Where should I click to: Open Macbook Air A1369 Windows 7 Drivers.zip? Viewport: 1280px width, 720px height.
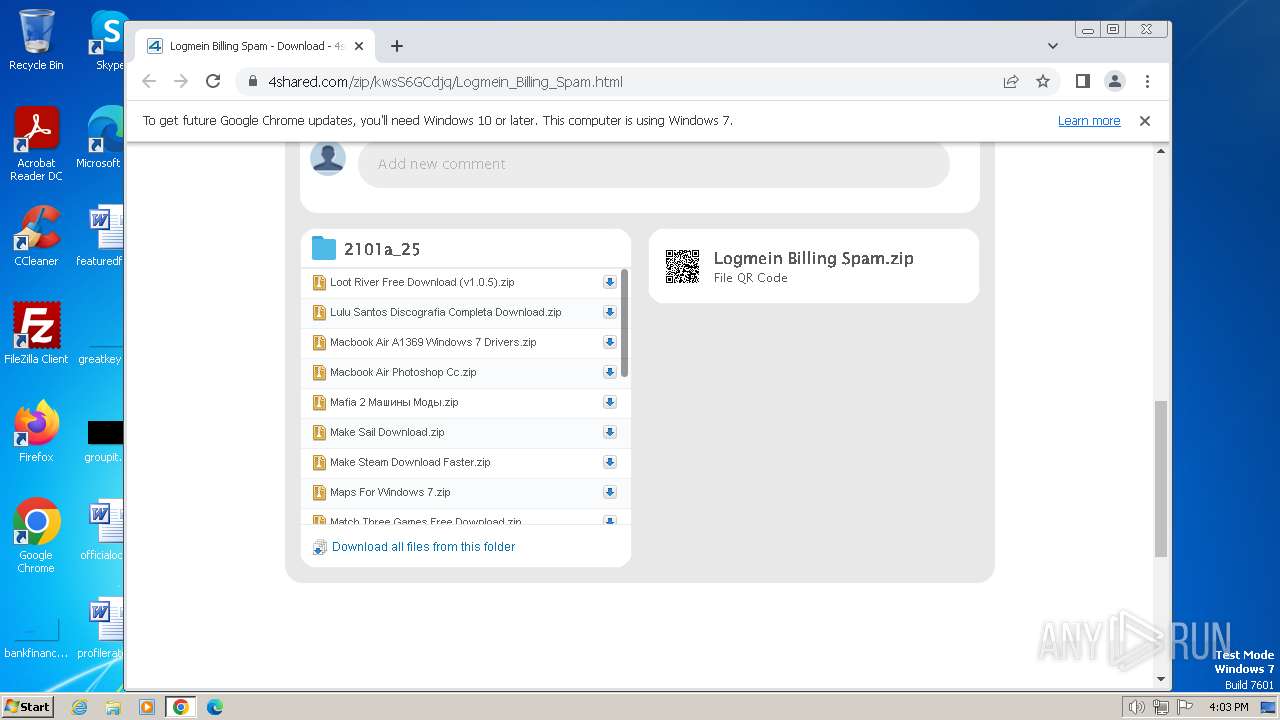point(433,342)
